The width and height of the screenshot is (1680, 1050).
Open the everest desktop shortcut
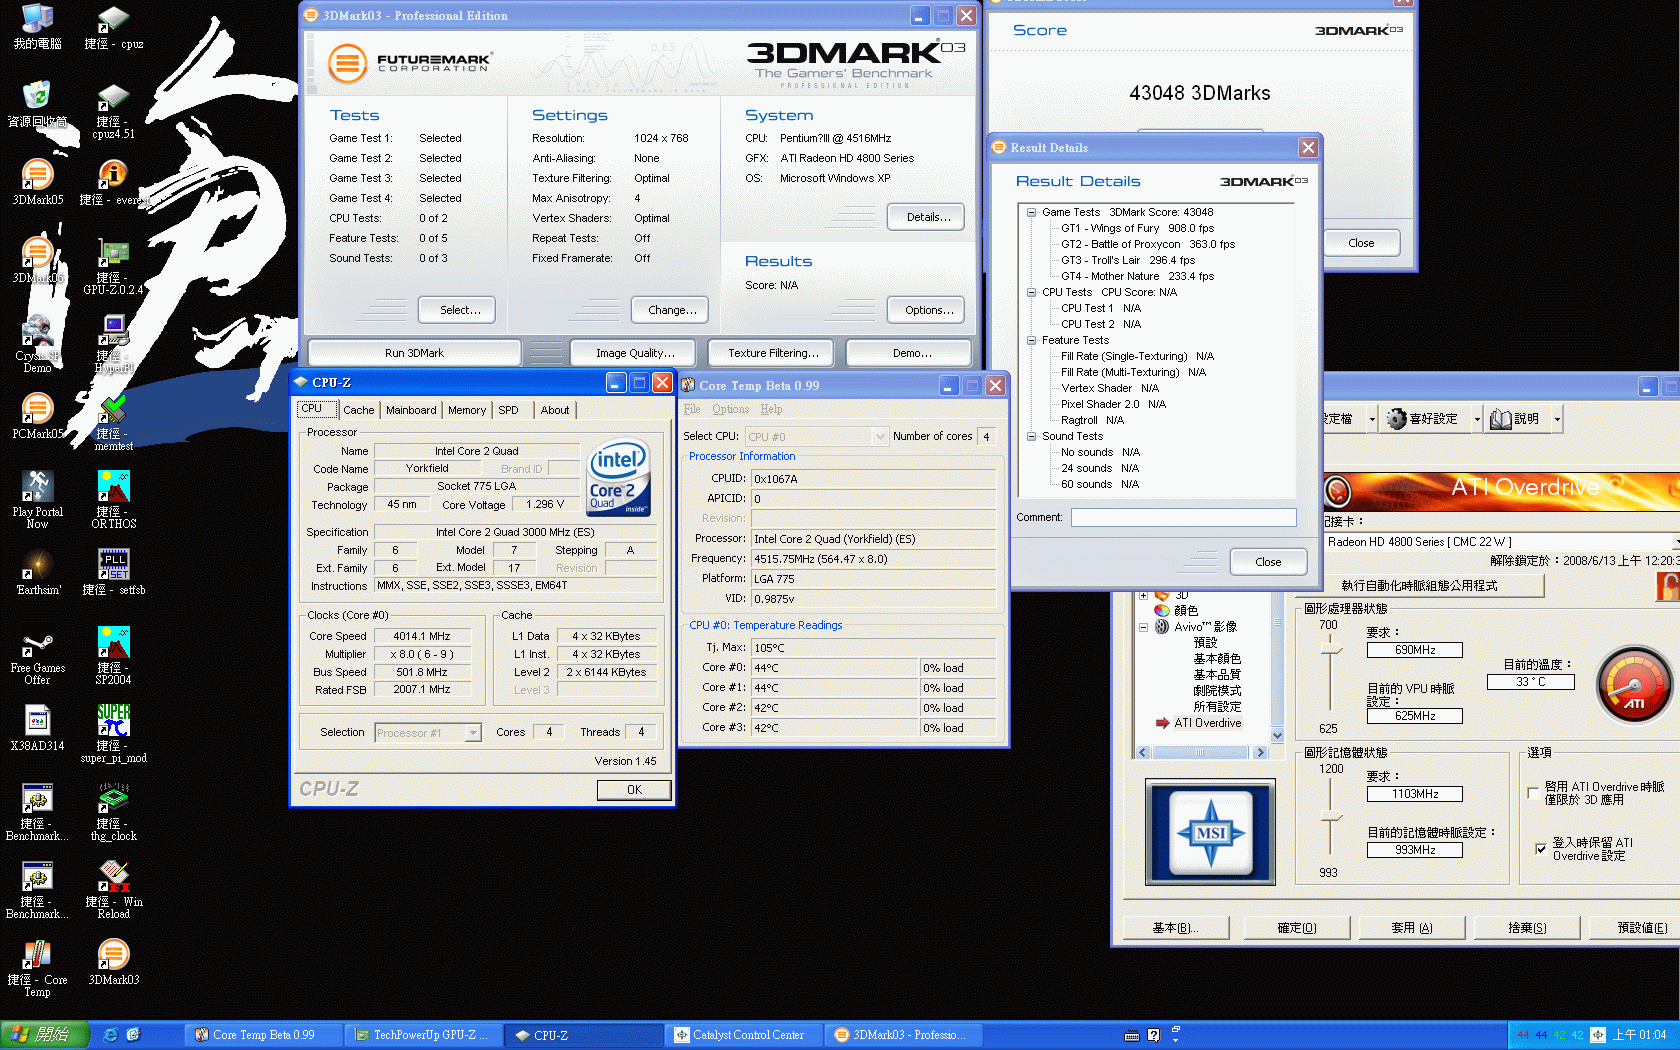pos(113,181)
